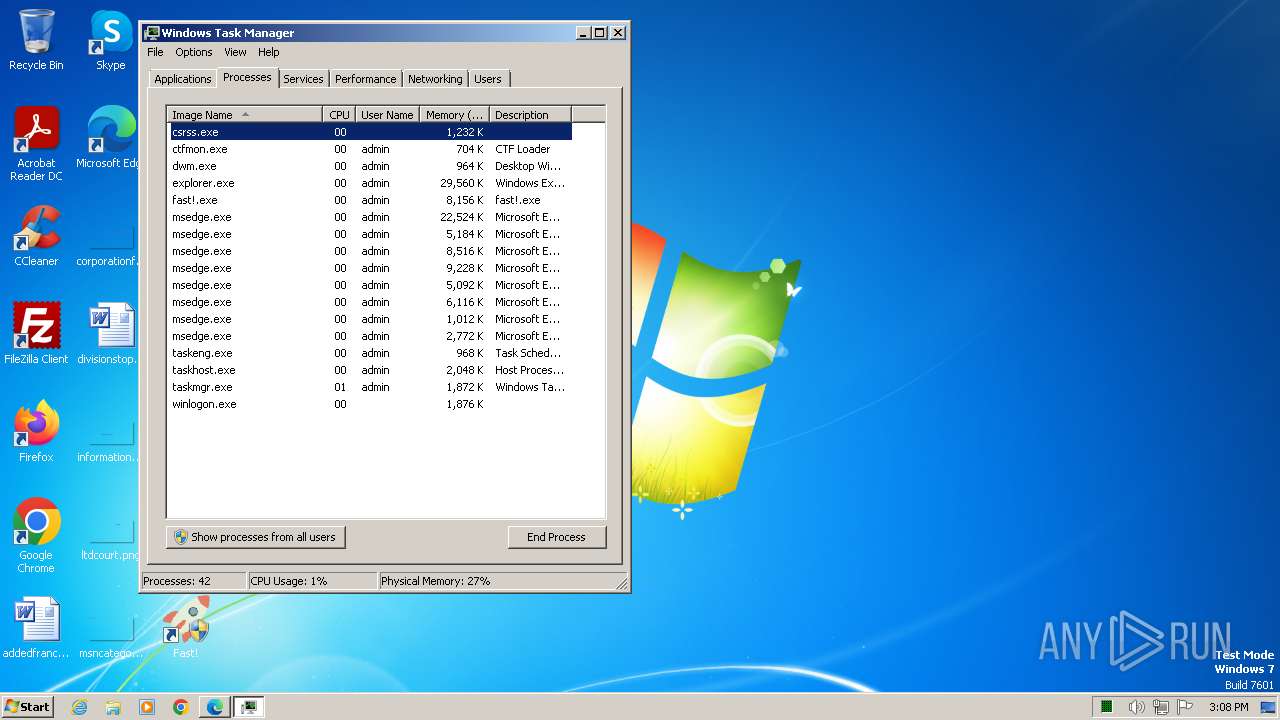Click the End Process button
This screenshot has width=1280, height=720.
click(x=556, y=537)
